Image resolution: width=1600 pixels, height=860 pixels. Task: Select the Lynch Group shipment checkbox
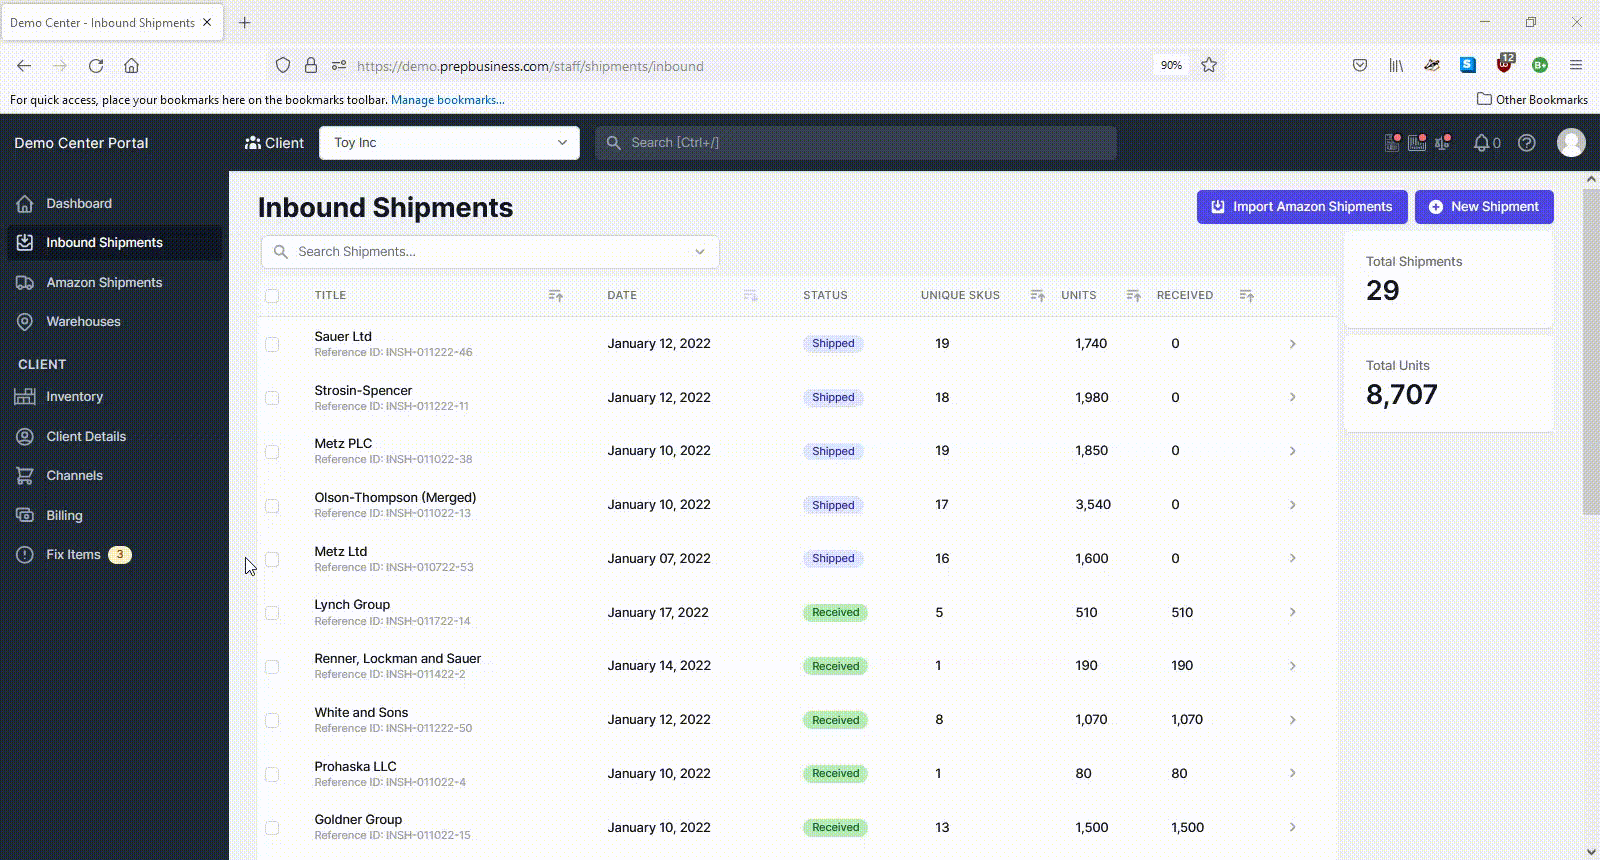272,613
